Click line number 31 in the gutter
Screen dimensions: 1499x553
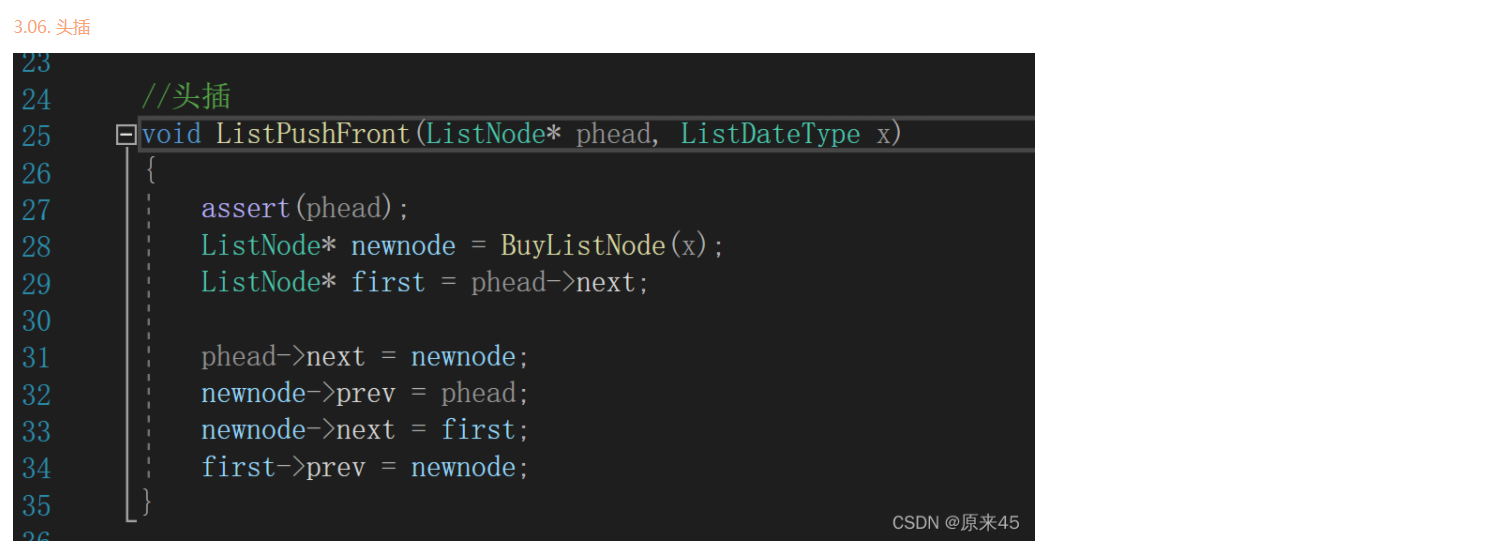click(36, 357)
